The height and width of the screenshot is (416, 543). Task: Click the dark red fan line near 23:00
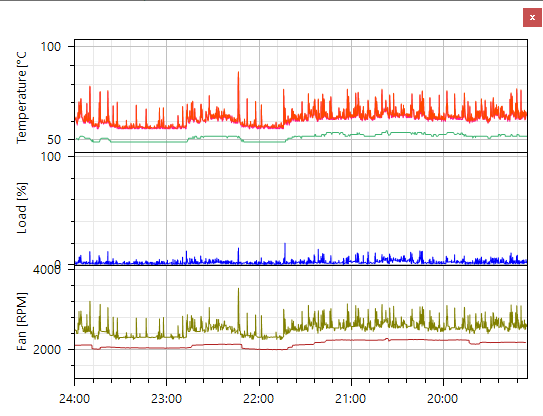166,348
